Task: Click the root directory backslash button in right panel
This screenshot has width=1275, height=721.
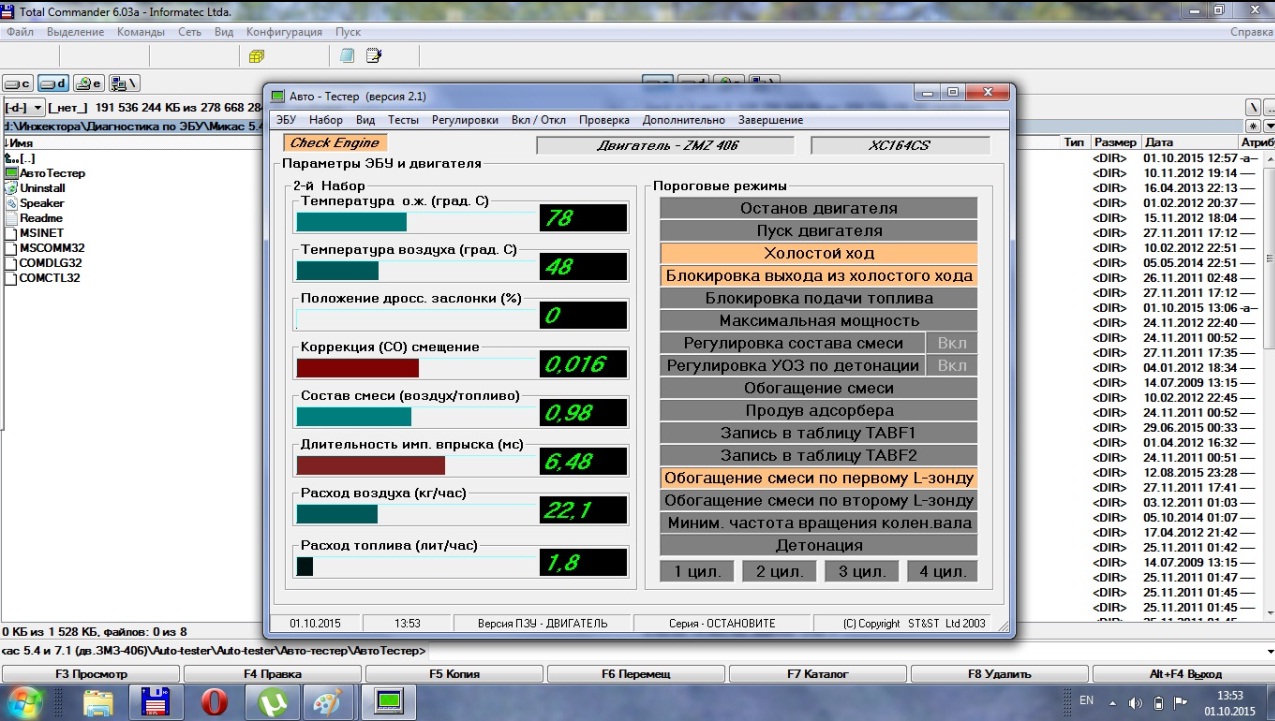Action: [1253, 107]
